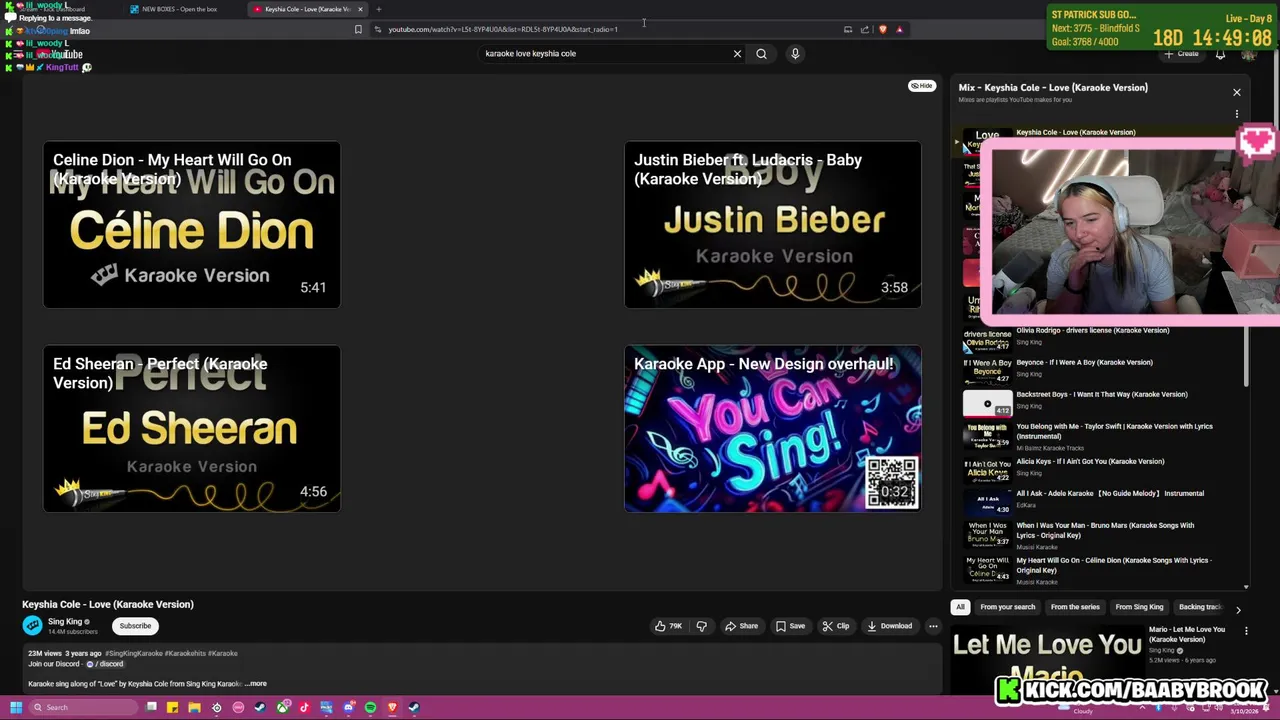
Task: Open the Brave Shields lion icon
Action: pyautogui.click(x=882, y=29)
